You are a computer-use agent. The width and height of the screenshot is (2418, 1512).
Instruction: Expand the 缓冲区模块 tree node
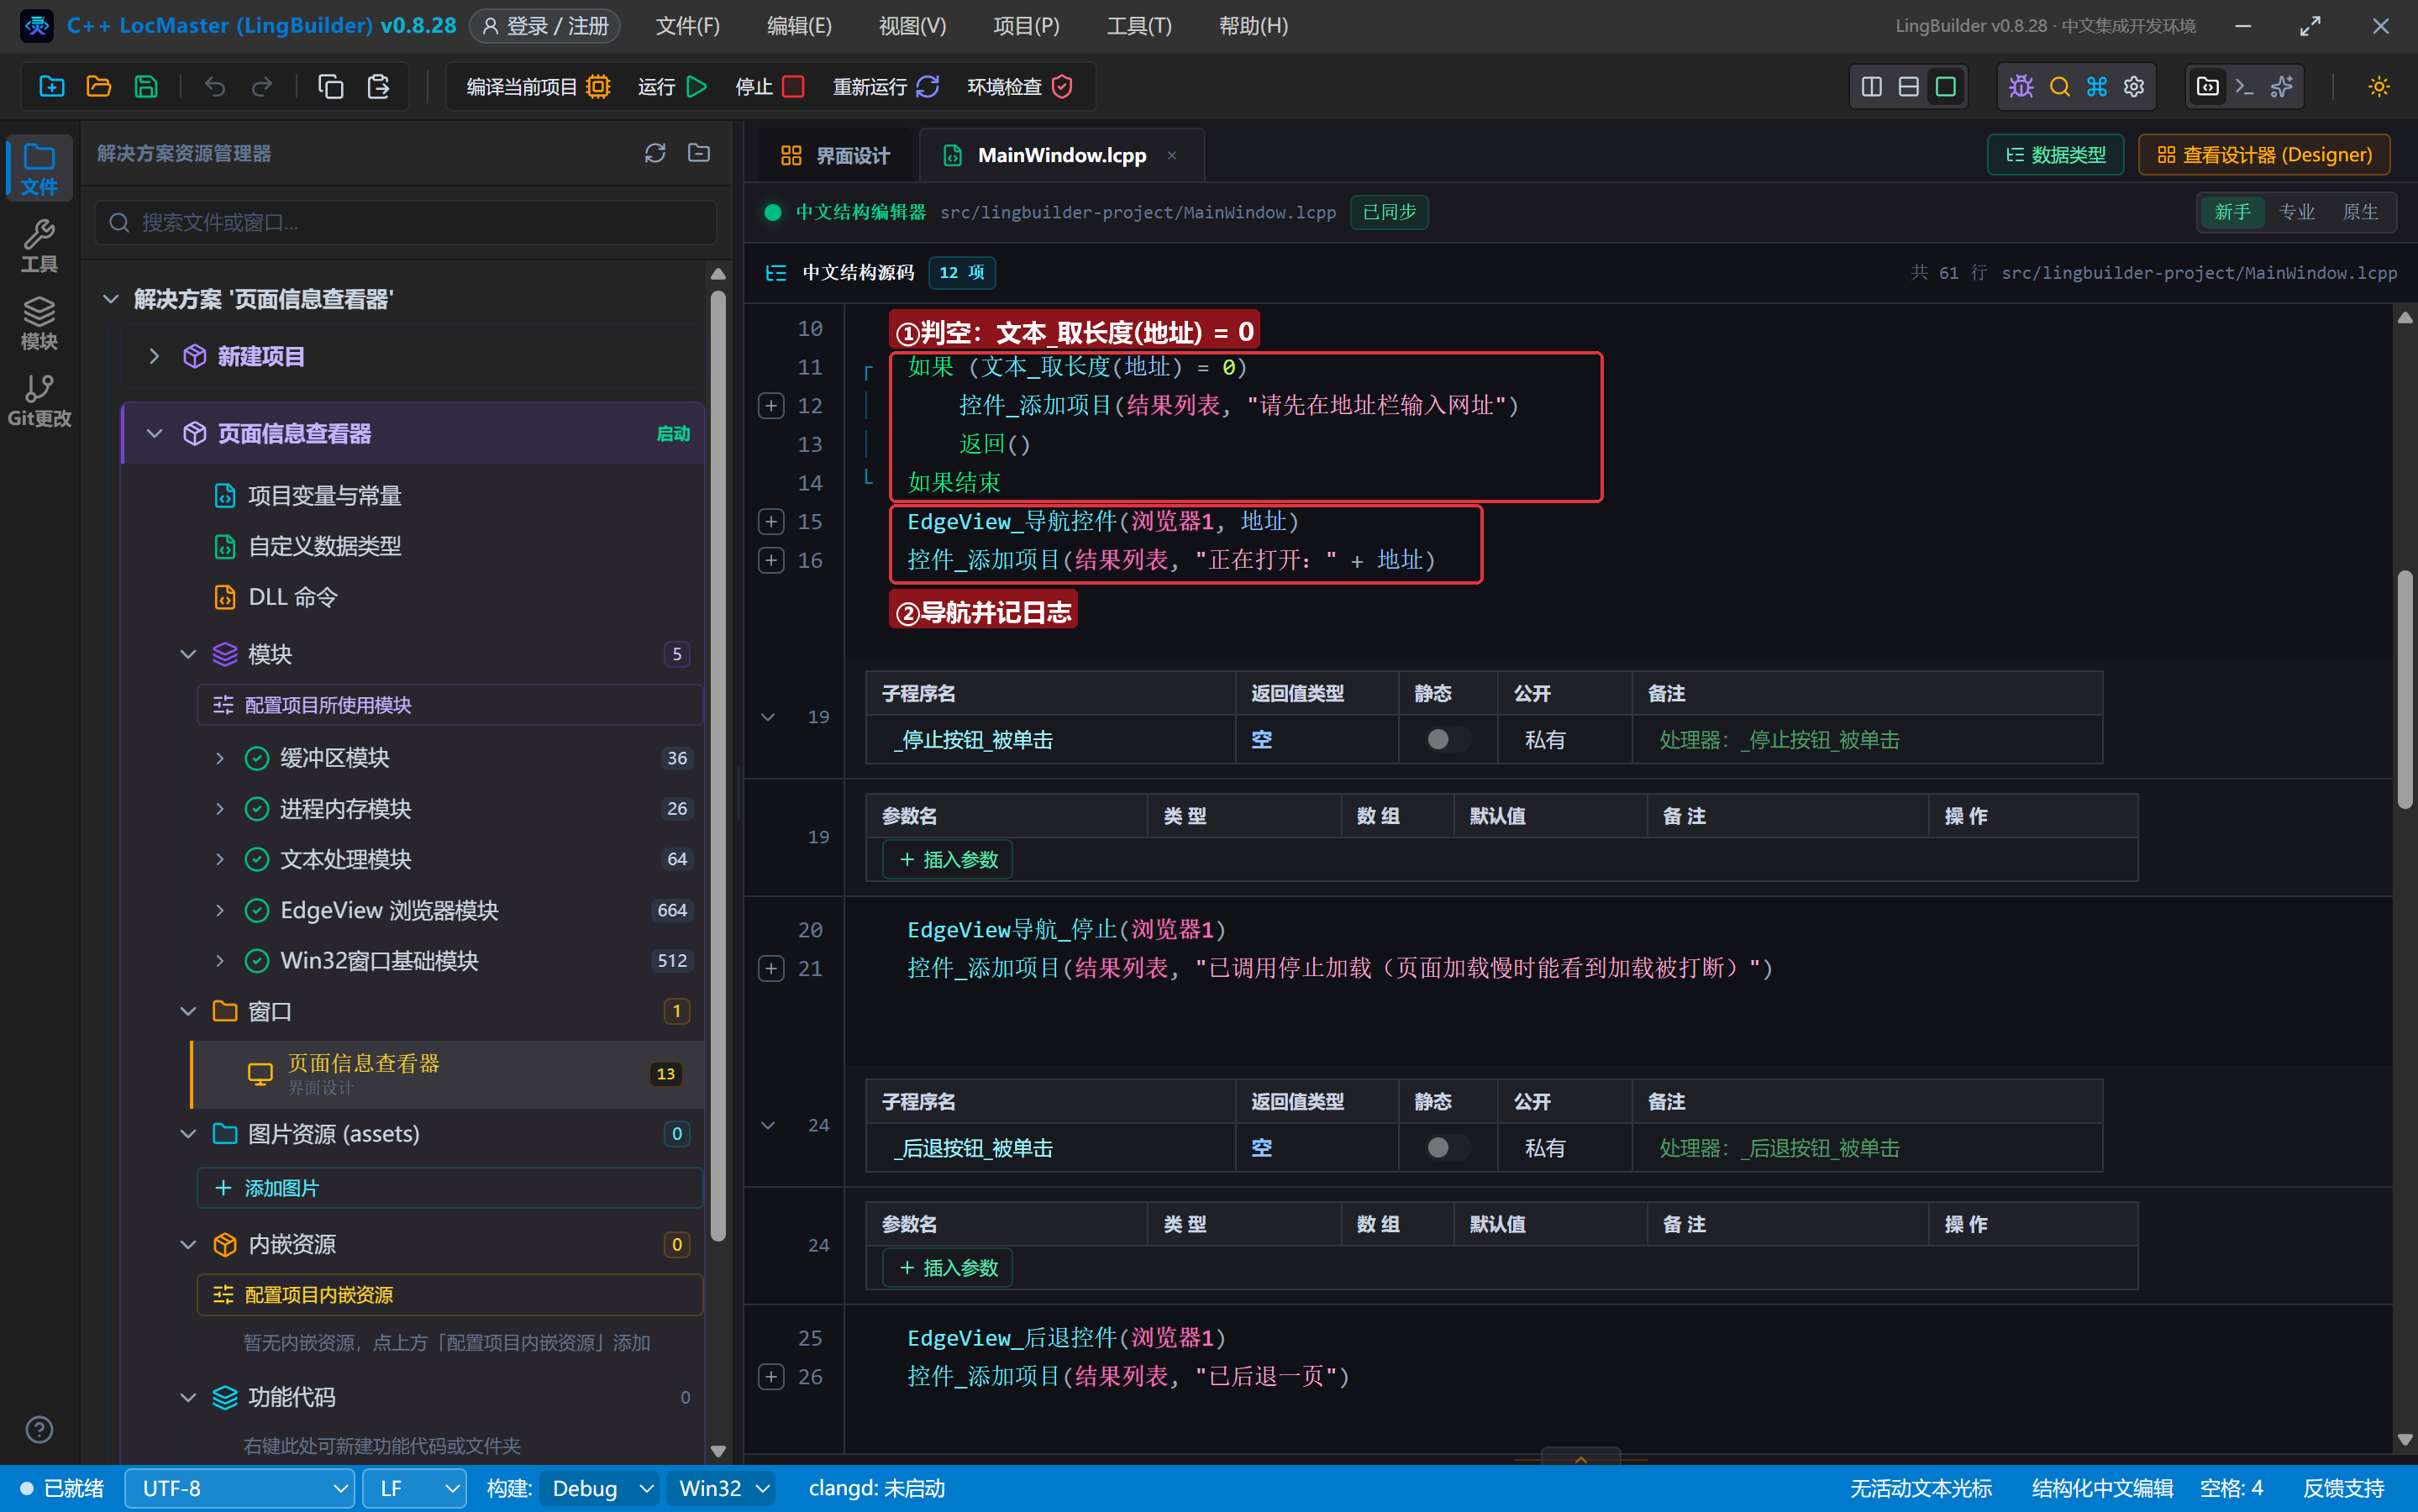click(220, 758)
